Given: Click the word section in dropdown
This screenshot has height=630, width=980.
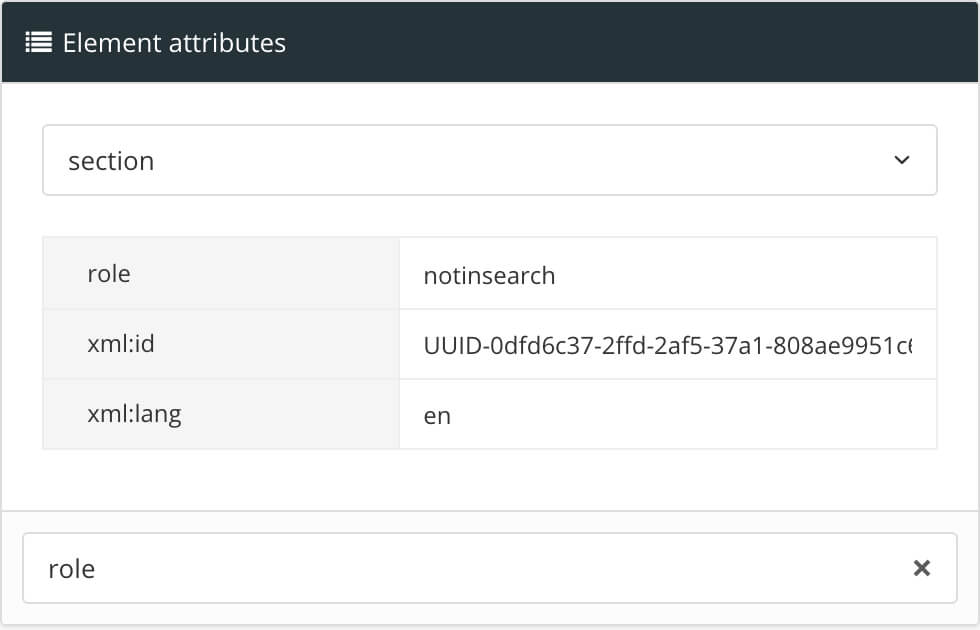Looking at the screenshot, I should 111,161.
